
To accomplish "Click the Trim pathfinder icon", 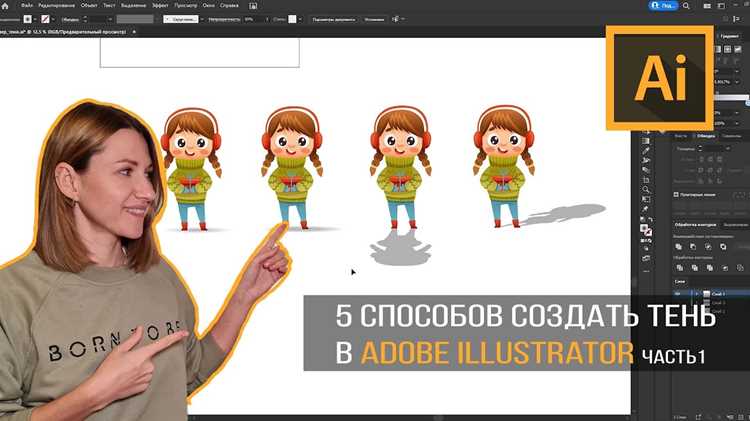I will (695, 268).
